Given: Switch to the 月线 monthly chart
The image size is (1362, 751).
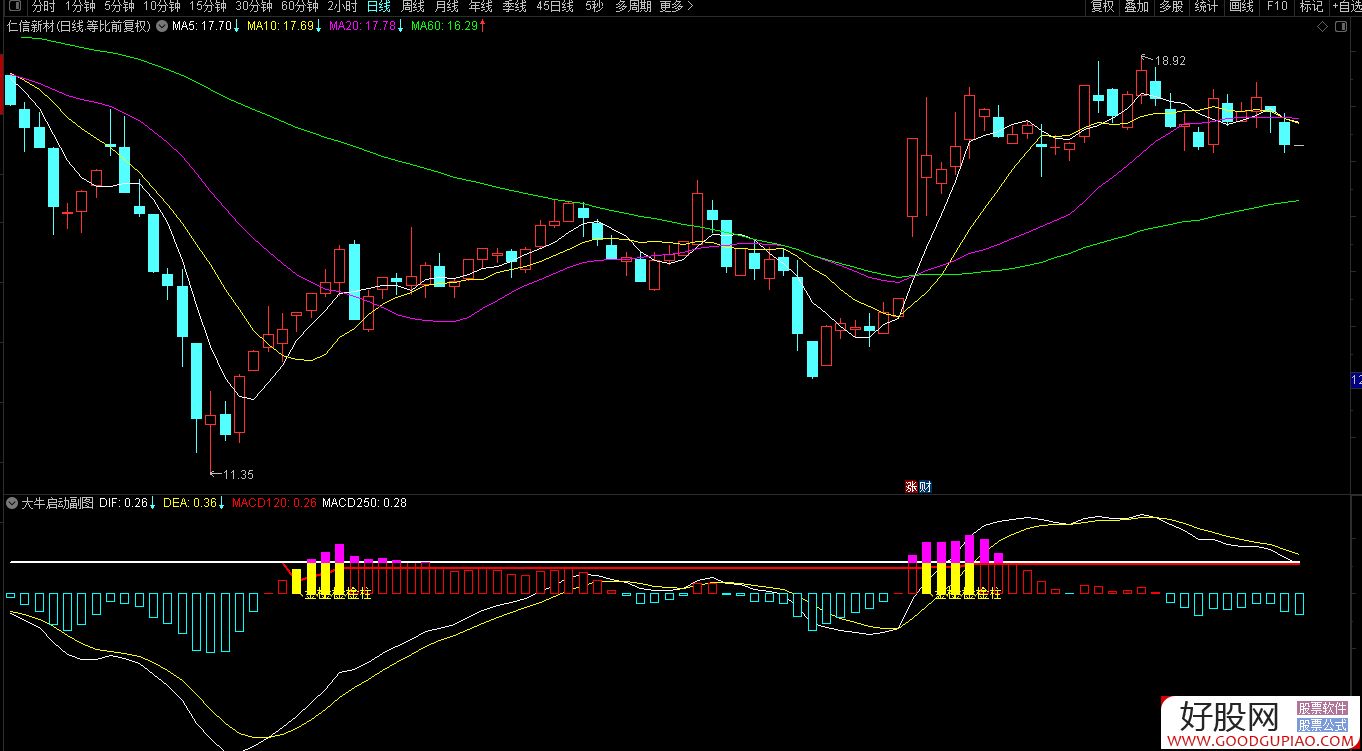Looking at the screenshot, I should tap(446, 7).
